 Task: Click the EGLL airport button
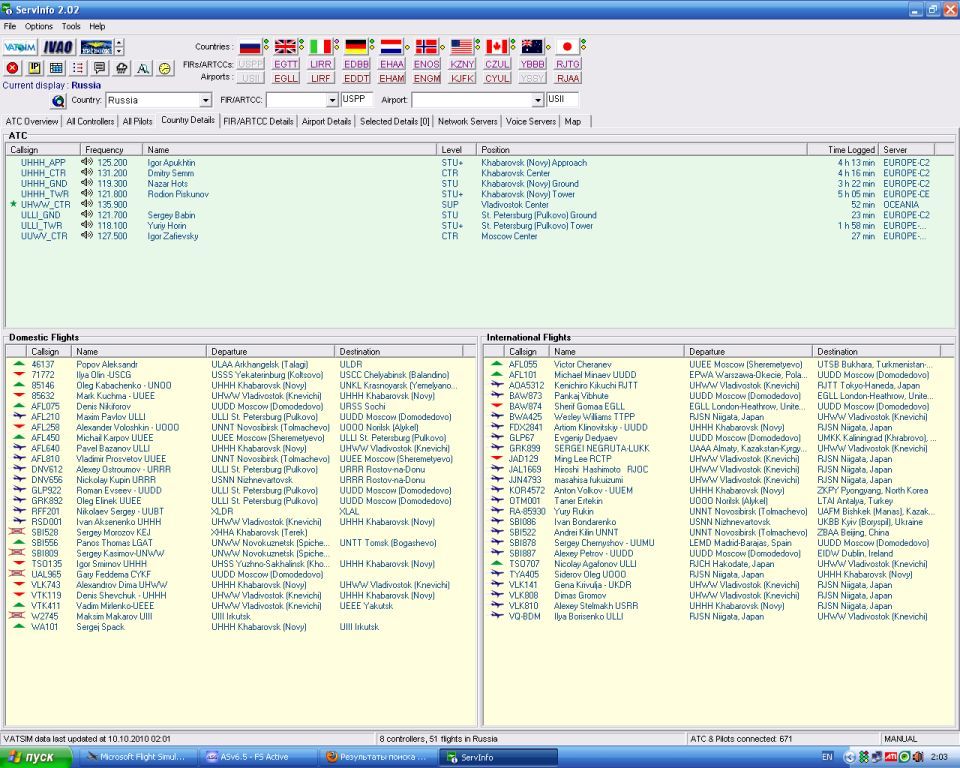[286, 78]
